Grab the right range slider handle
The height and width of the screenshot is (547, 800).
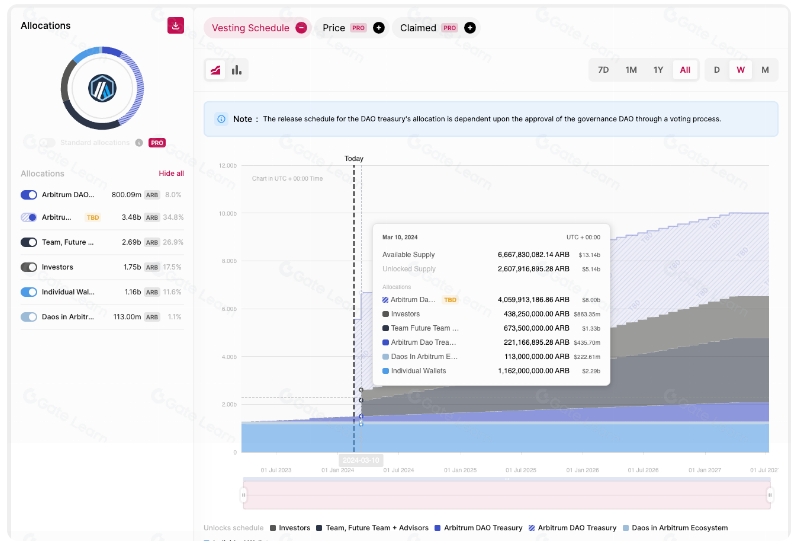coord(770,494)
